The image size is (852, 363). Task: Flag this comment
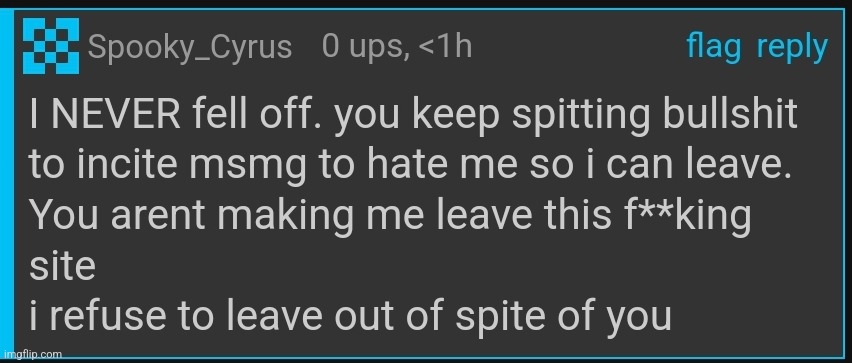click(x=713, y=47)
